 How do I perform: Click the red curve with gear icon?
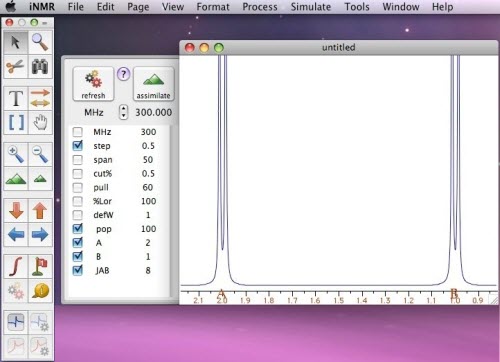coord(40,347)
